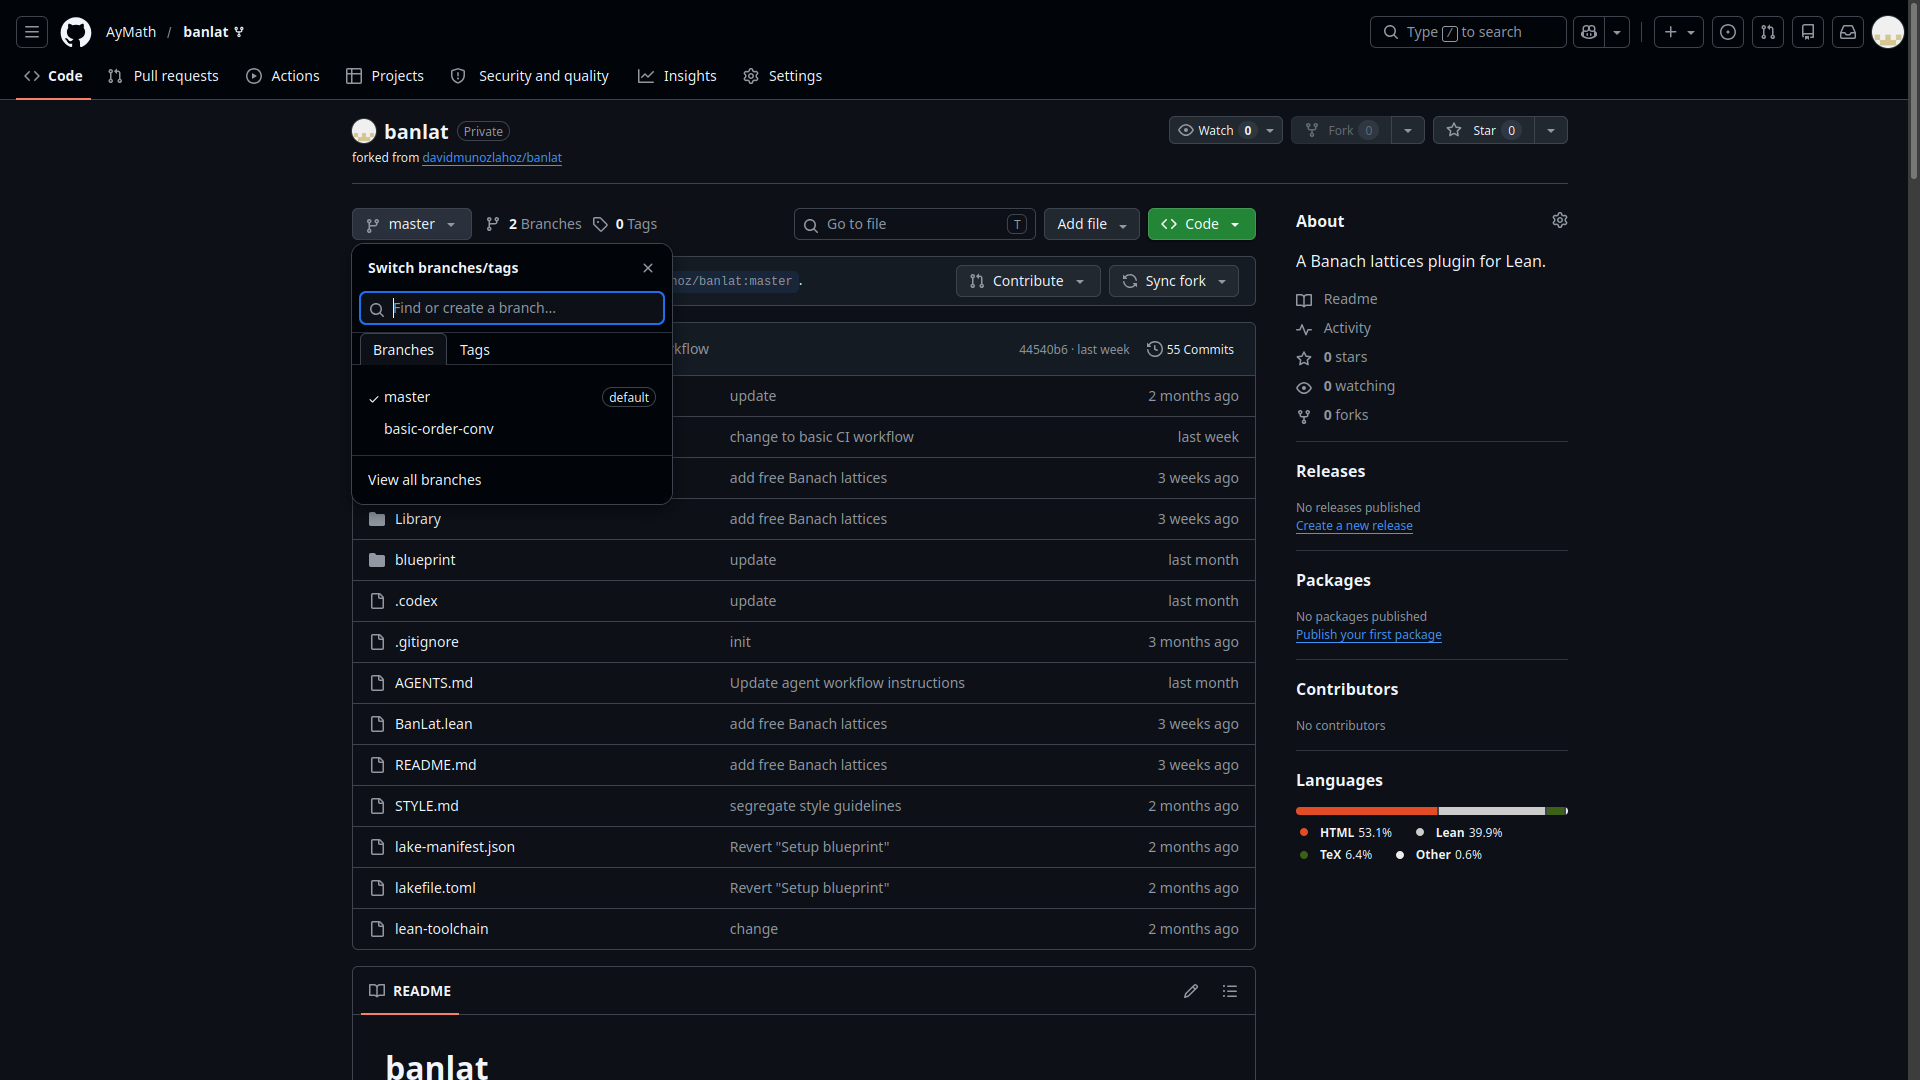Open README outline list icon
The height and width of the screenshot is (1080, 1920).
(1230, 991)
